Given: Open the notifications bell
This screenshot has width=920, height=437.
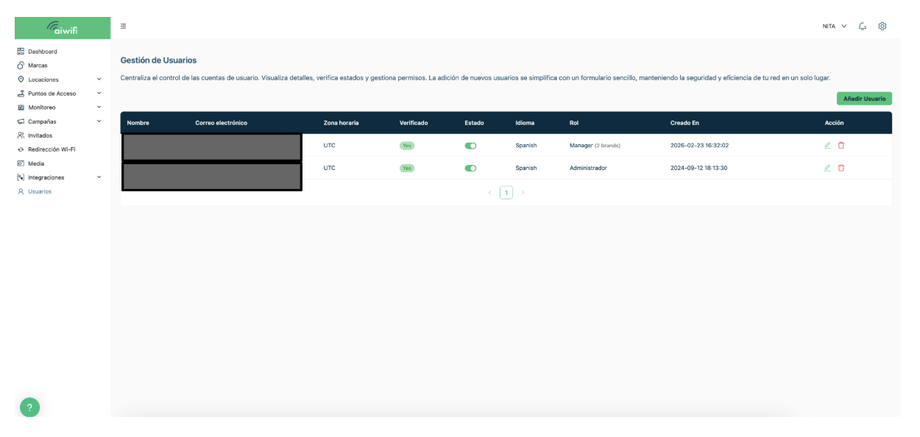Looking at the screenshot, I should pos(862,26).
